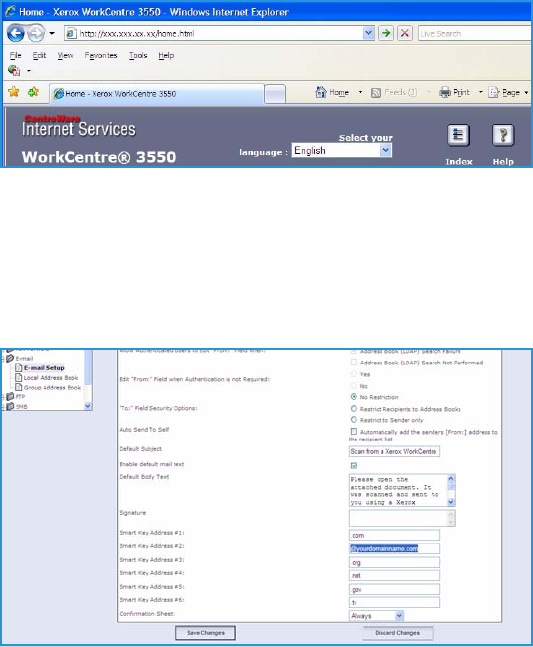
Task: Click the Help question mark icon
Action: pyautogui.click(x=503, y=135)
